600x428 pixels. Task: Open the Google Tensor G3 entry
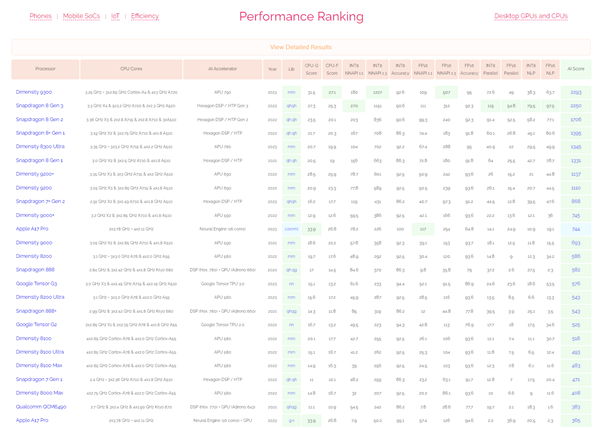(36, 283)
